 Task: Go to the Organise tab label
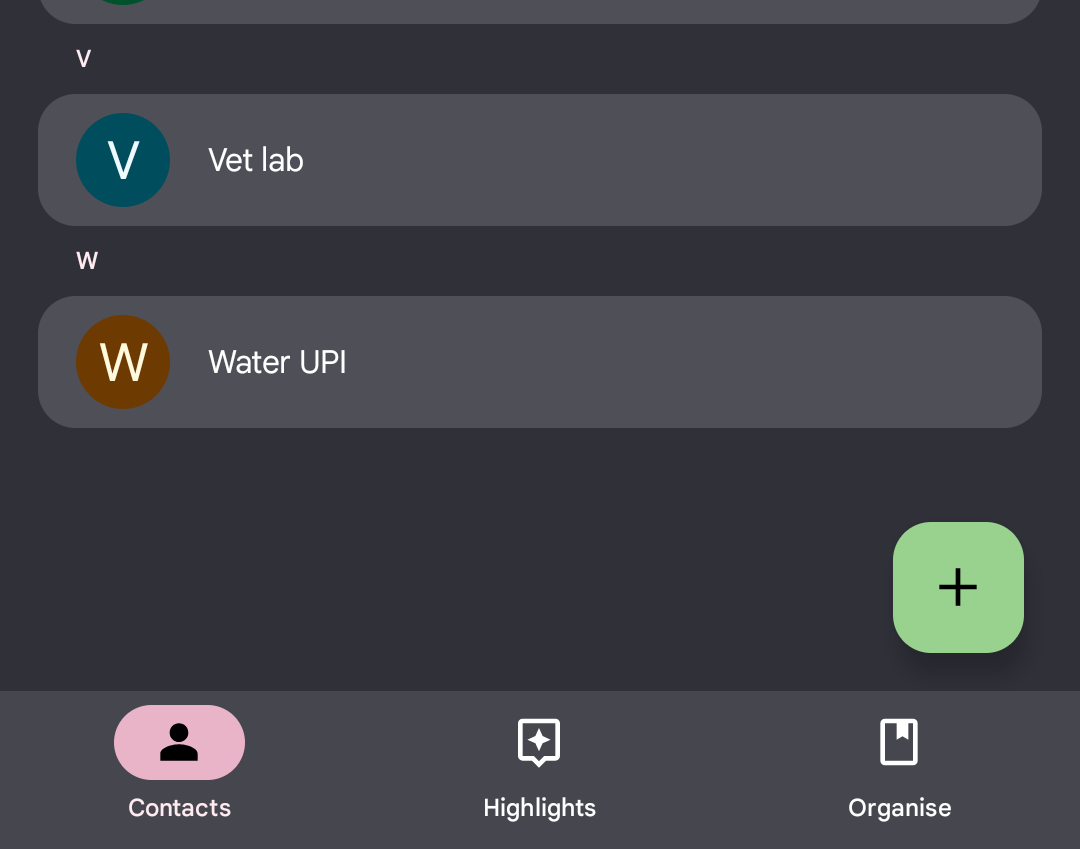(x=899, y=808)
